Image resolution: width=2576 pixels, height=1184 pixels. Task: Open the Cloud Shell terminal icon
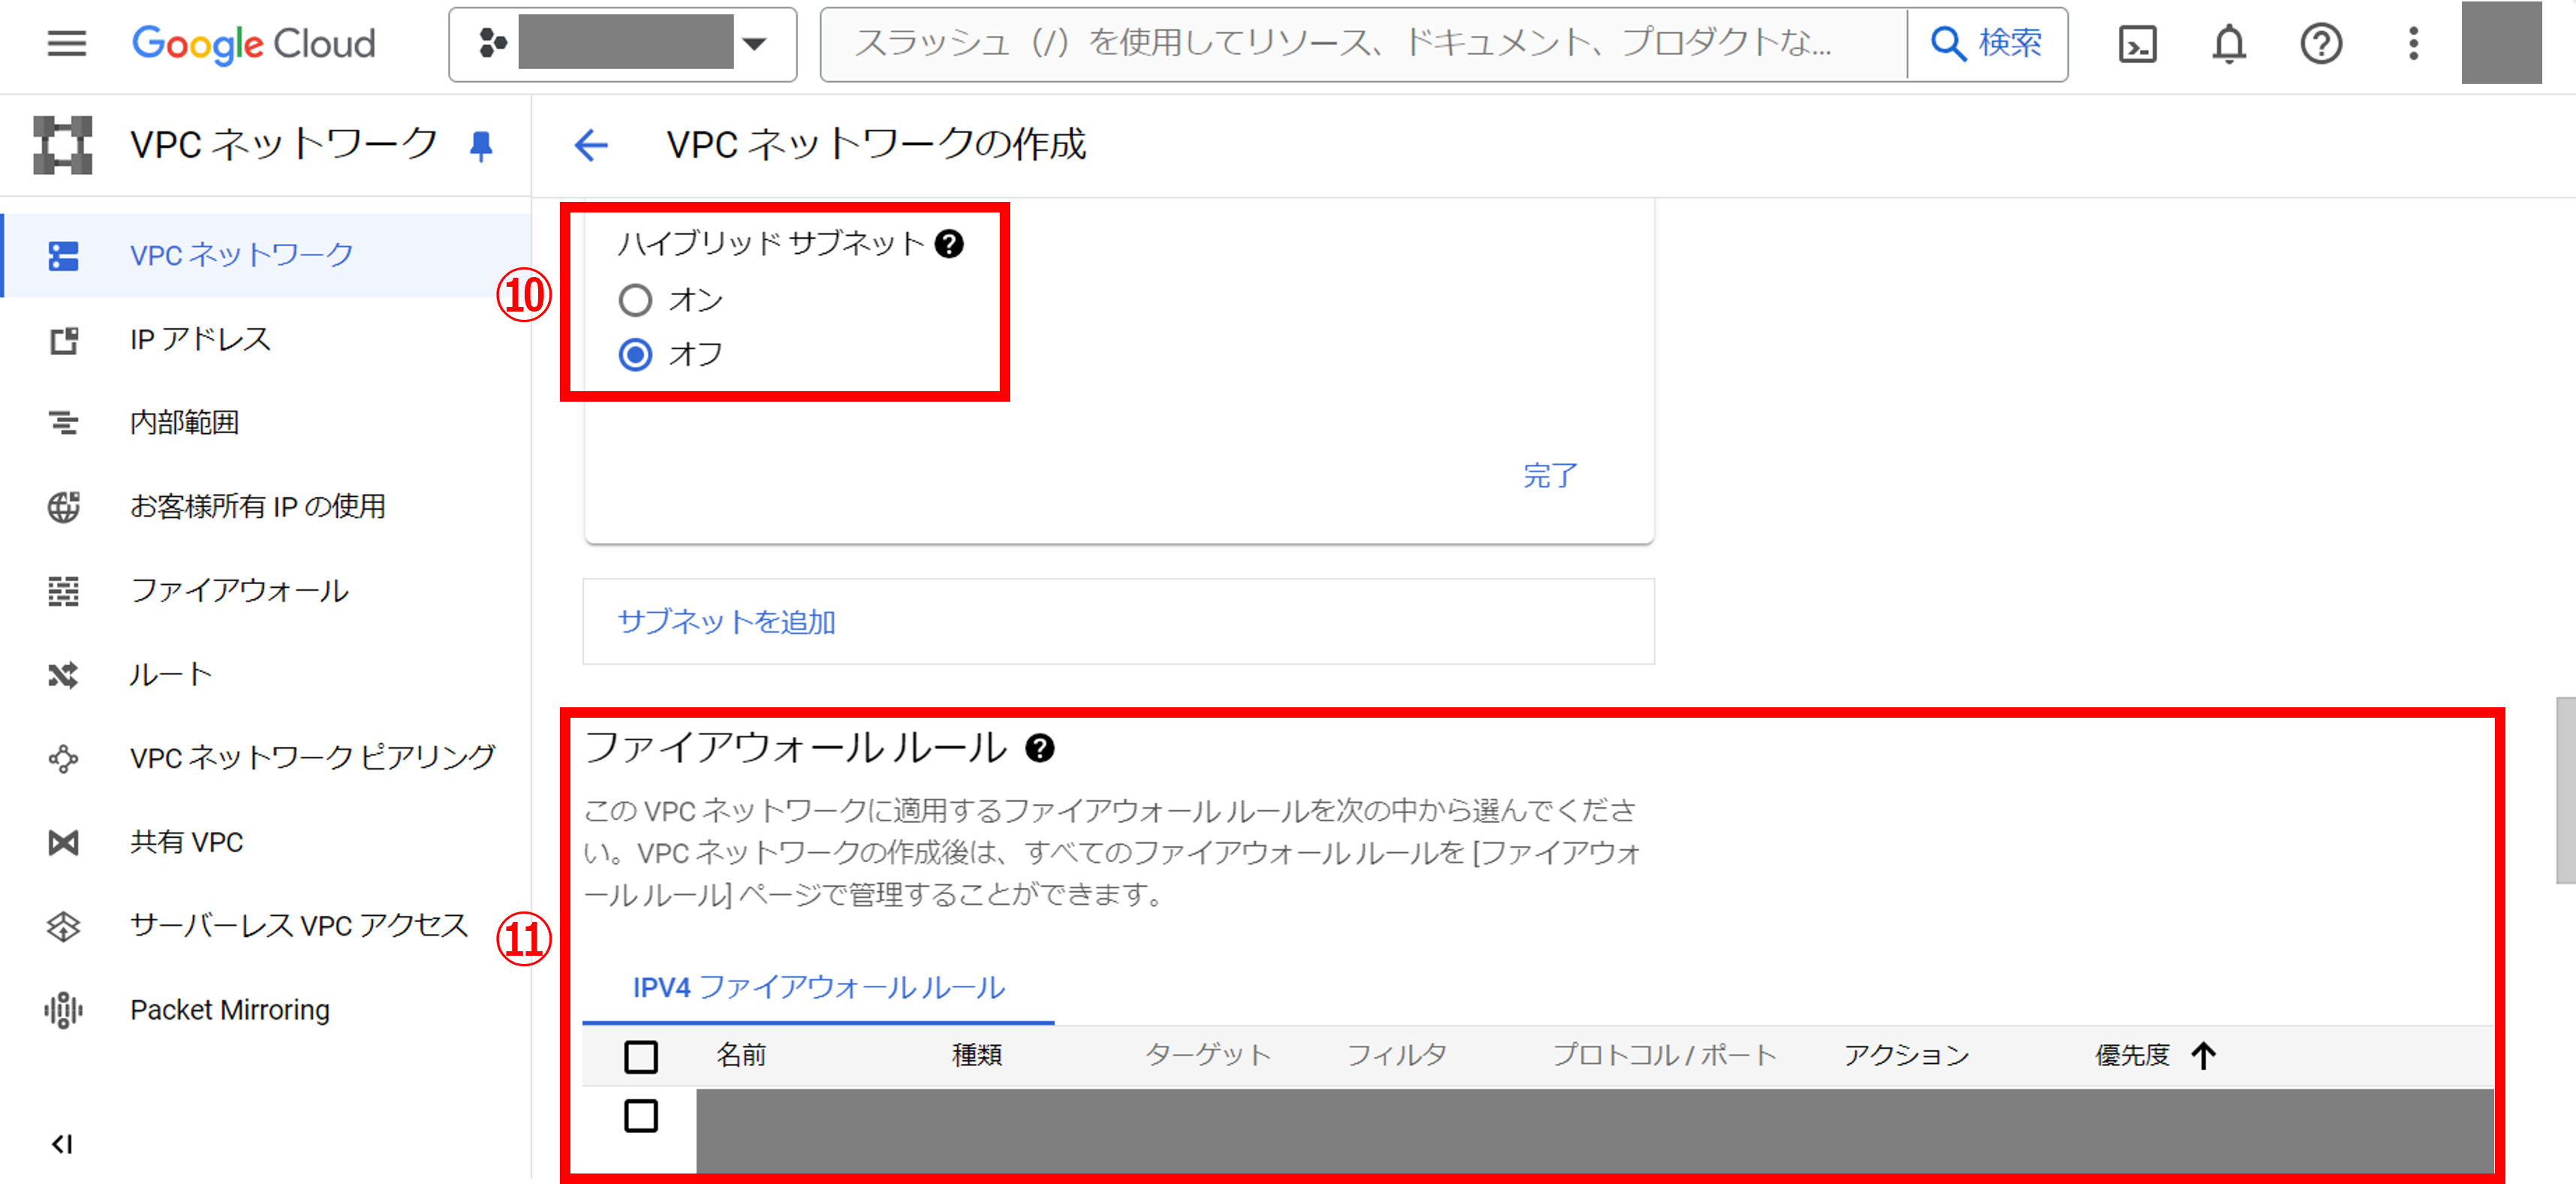tap(2137, 45)
